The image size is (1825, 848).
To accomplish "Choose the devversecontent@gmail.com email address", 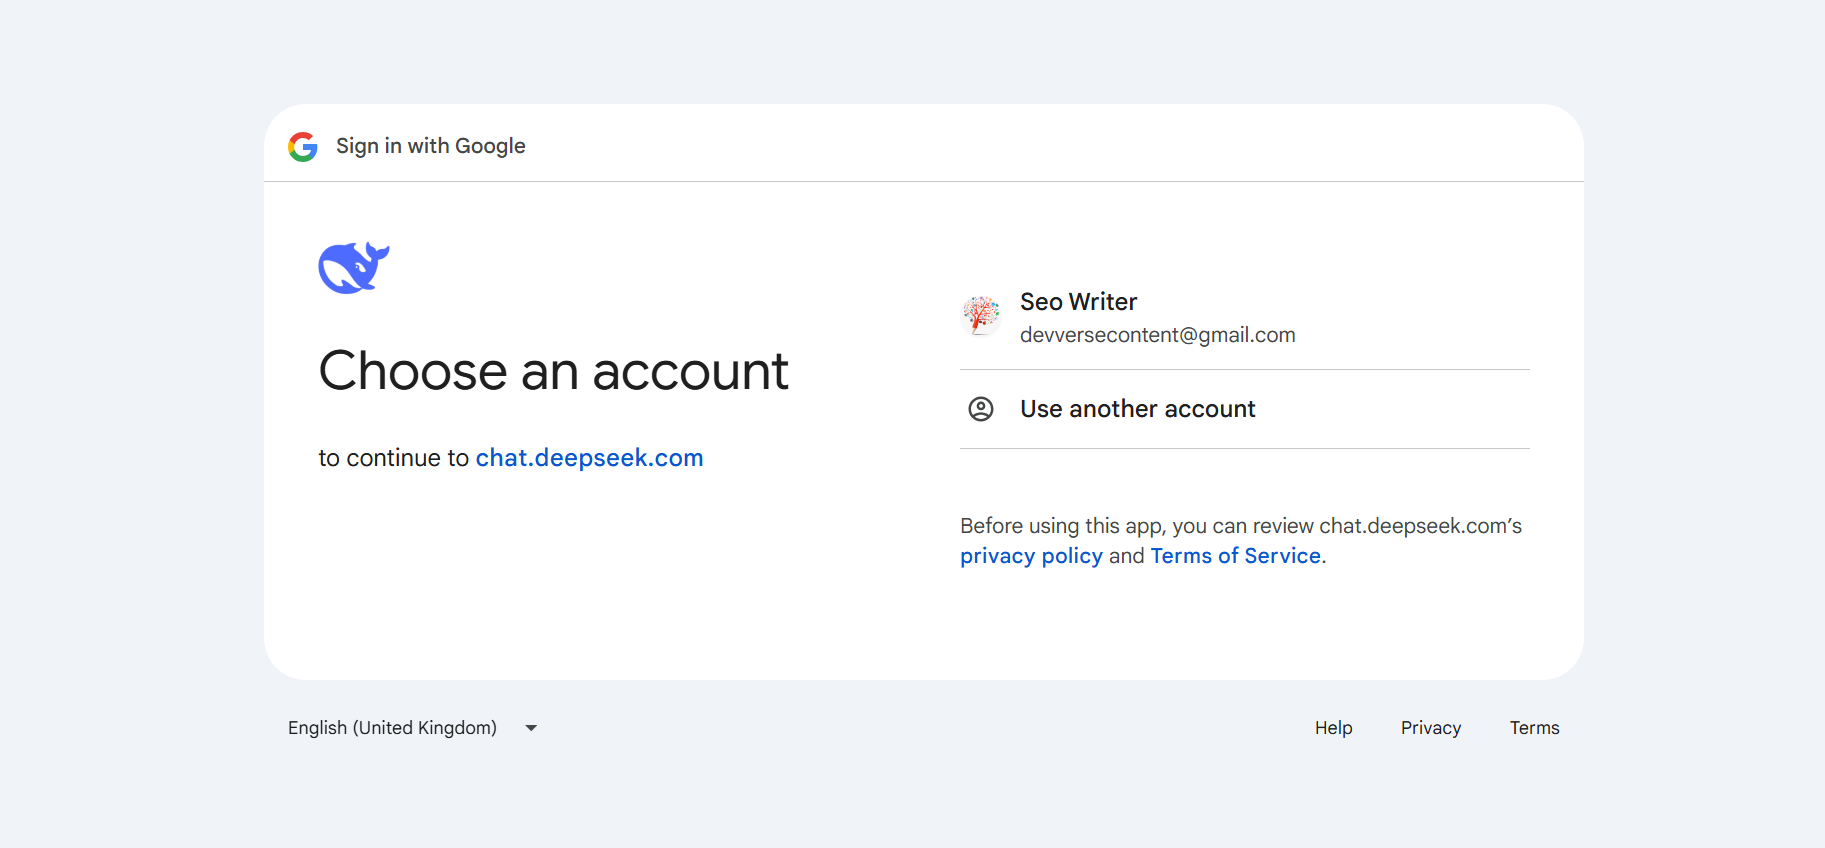I will [x=1157, y=335].
